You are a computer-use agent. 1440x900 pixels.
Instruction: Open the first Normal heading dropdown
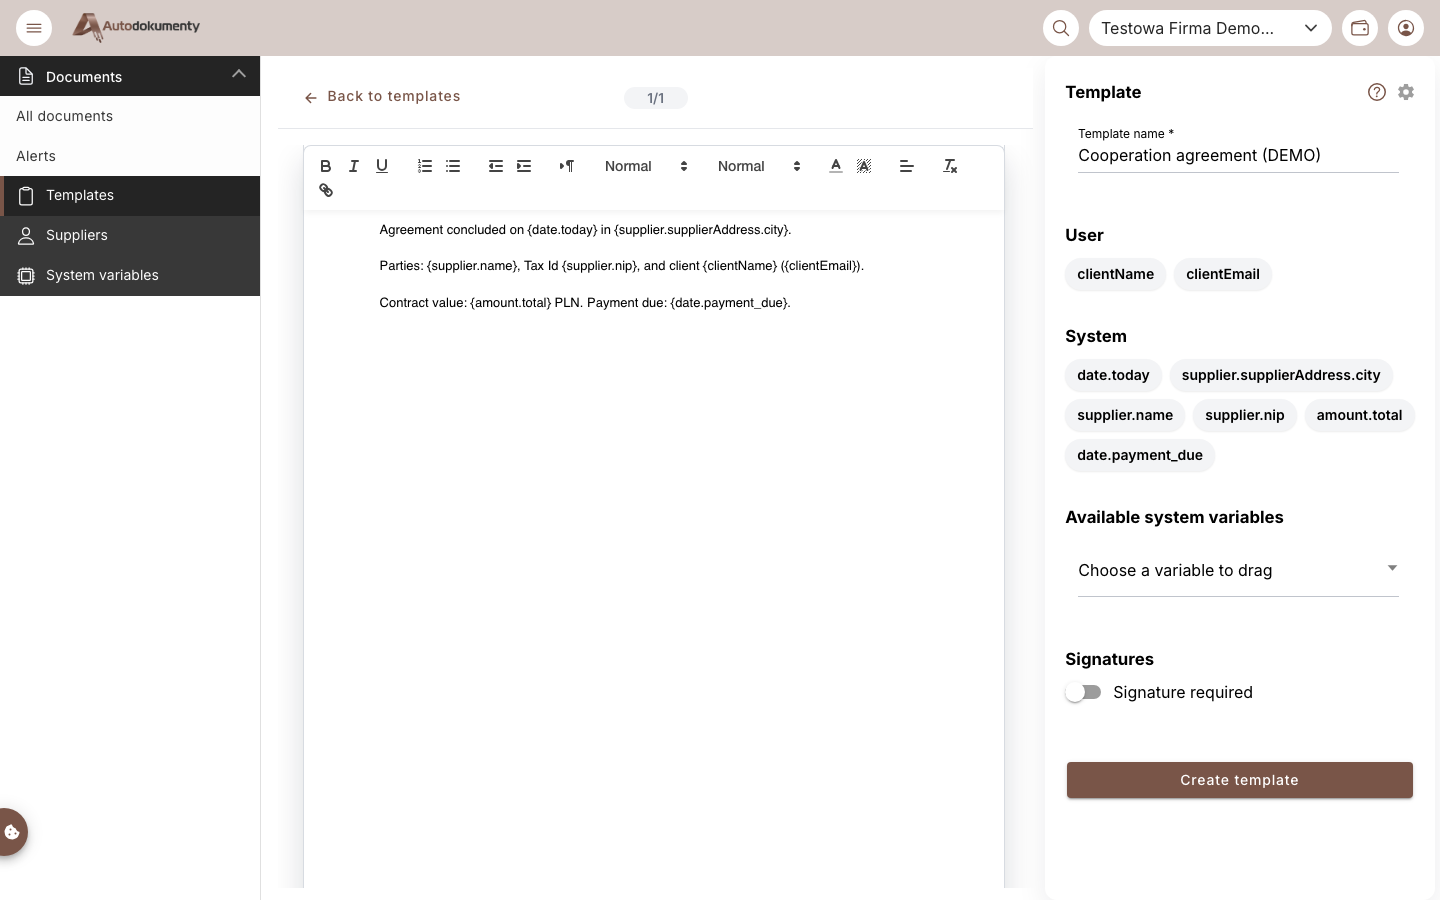coord(646,166)
